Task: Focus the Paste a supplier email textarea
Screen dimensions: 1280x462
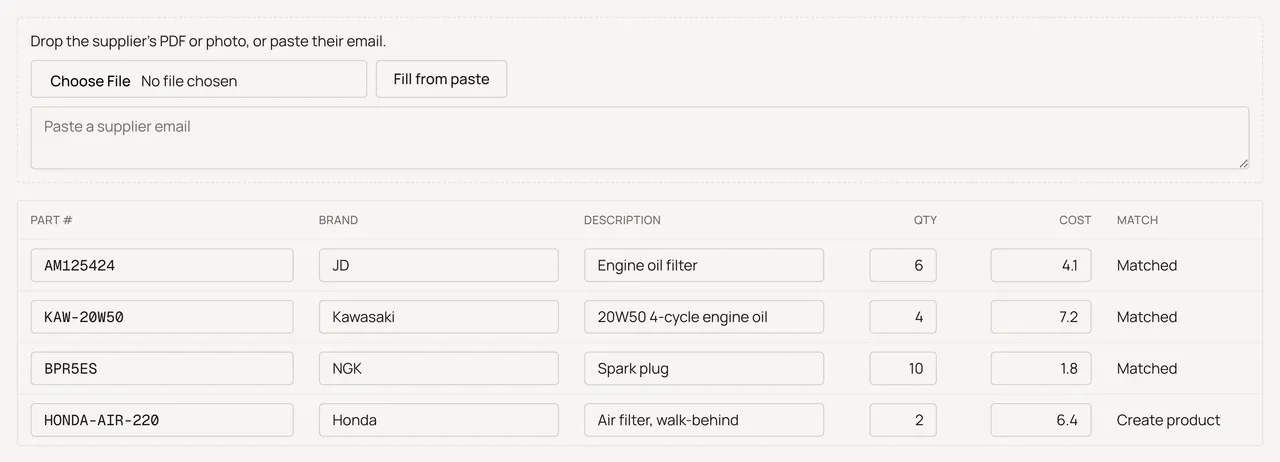Action: click(x=640, y=138)
